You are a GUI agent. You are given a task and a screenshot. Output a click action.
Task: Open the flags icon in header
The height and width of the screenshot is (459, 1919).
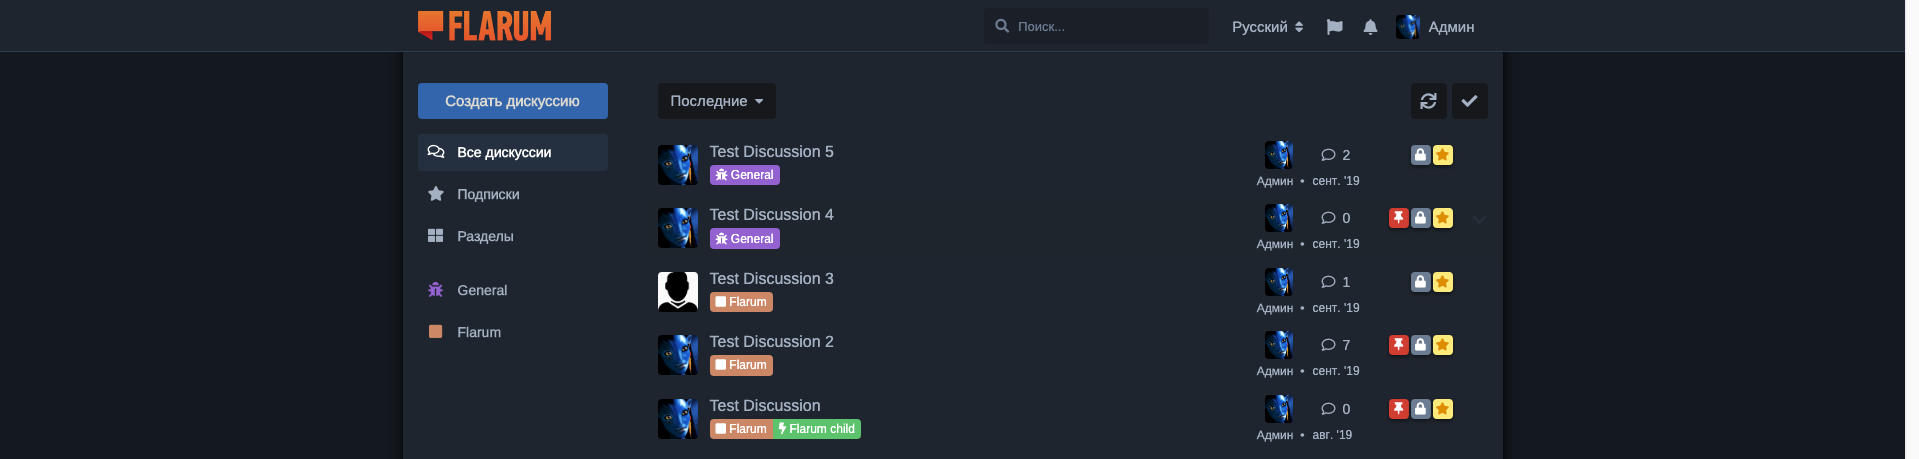pos(1334,27)
